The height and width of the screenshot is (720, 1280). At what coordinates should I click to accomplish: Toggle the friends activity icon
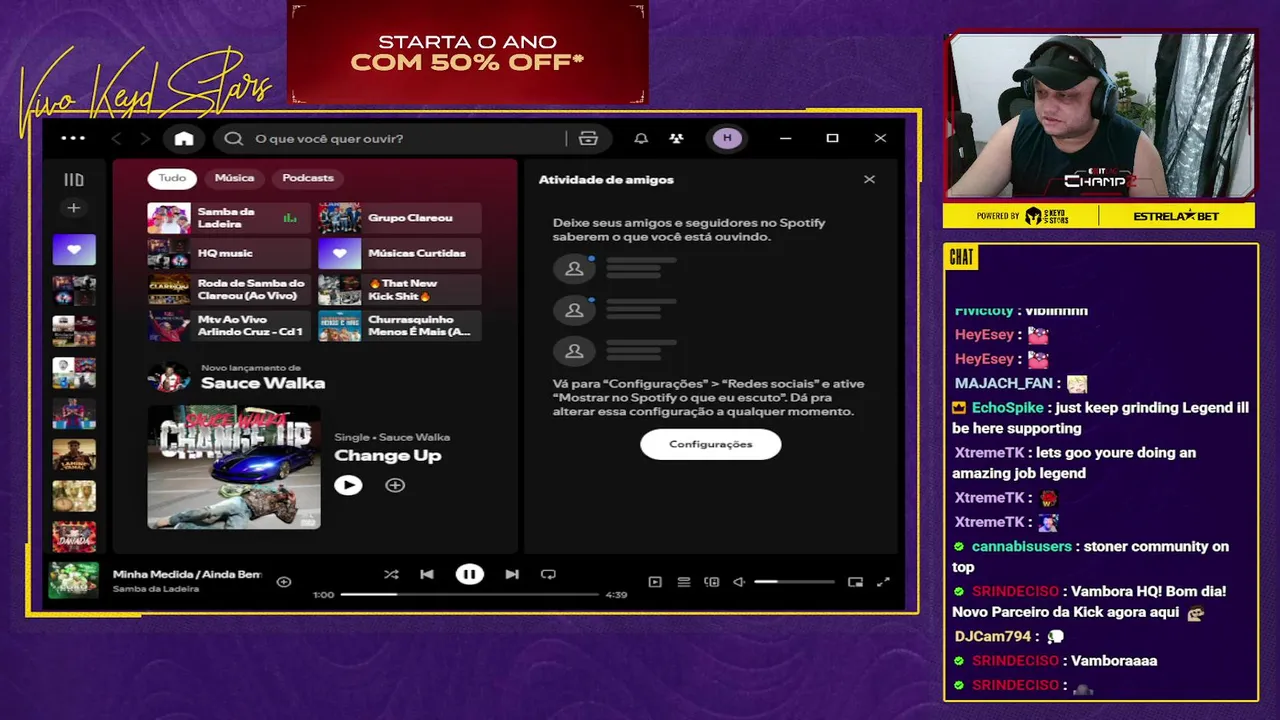pyautogui.click(x=677, y=138)
